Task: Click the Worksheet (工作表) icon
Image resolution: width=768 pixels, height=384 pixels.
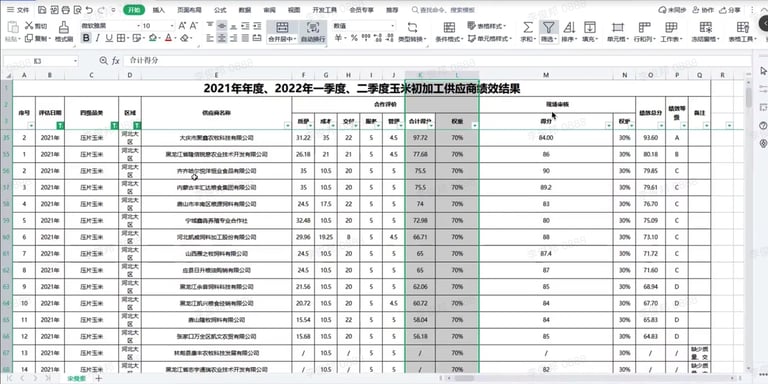Action: pos(671,27)
